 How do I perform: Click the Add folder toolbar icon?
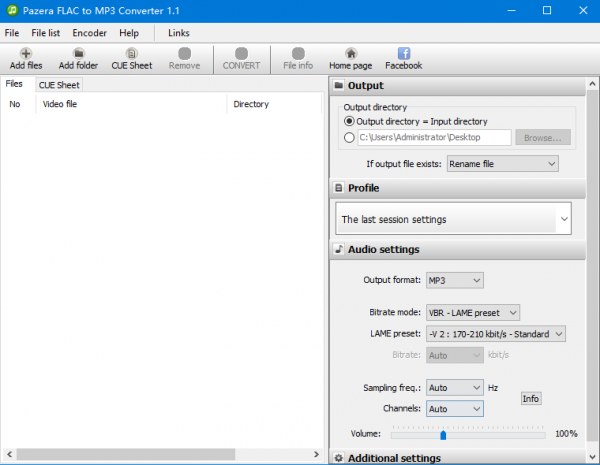coord(78,53)
